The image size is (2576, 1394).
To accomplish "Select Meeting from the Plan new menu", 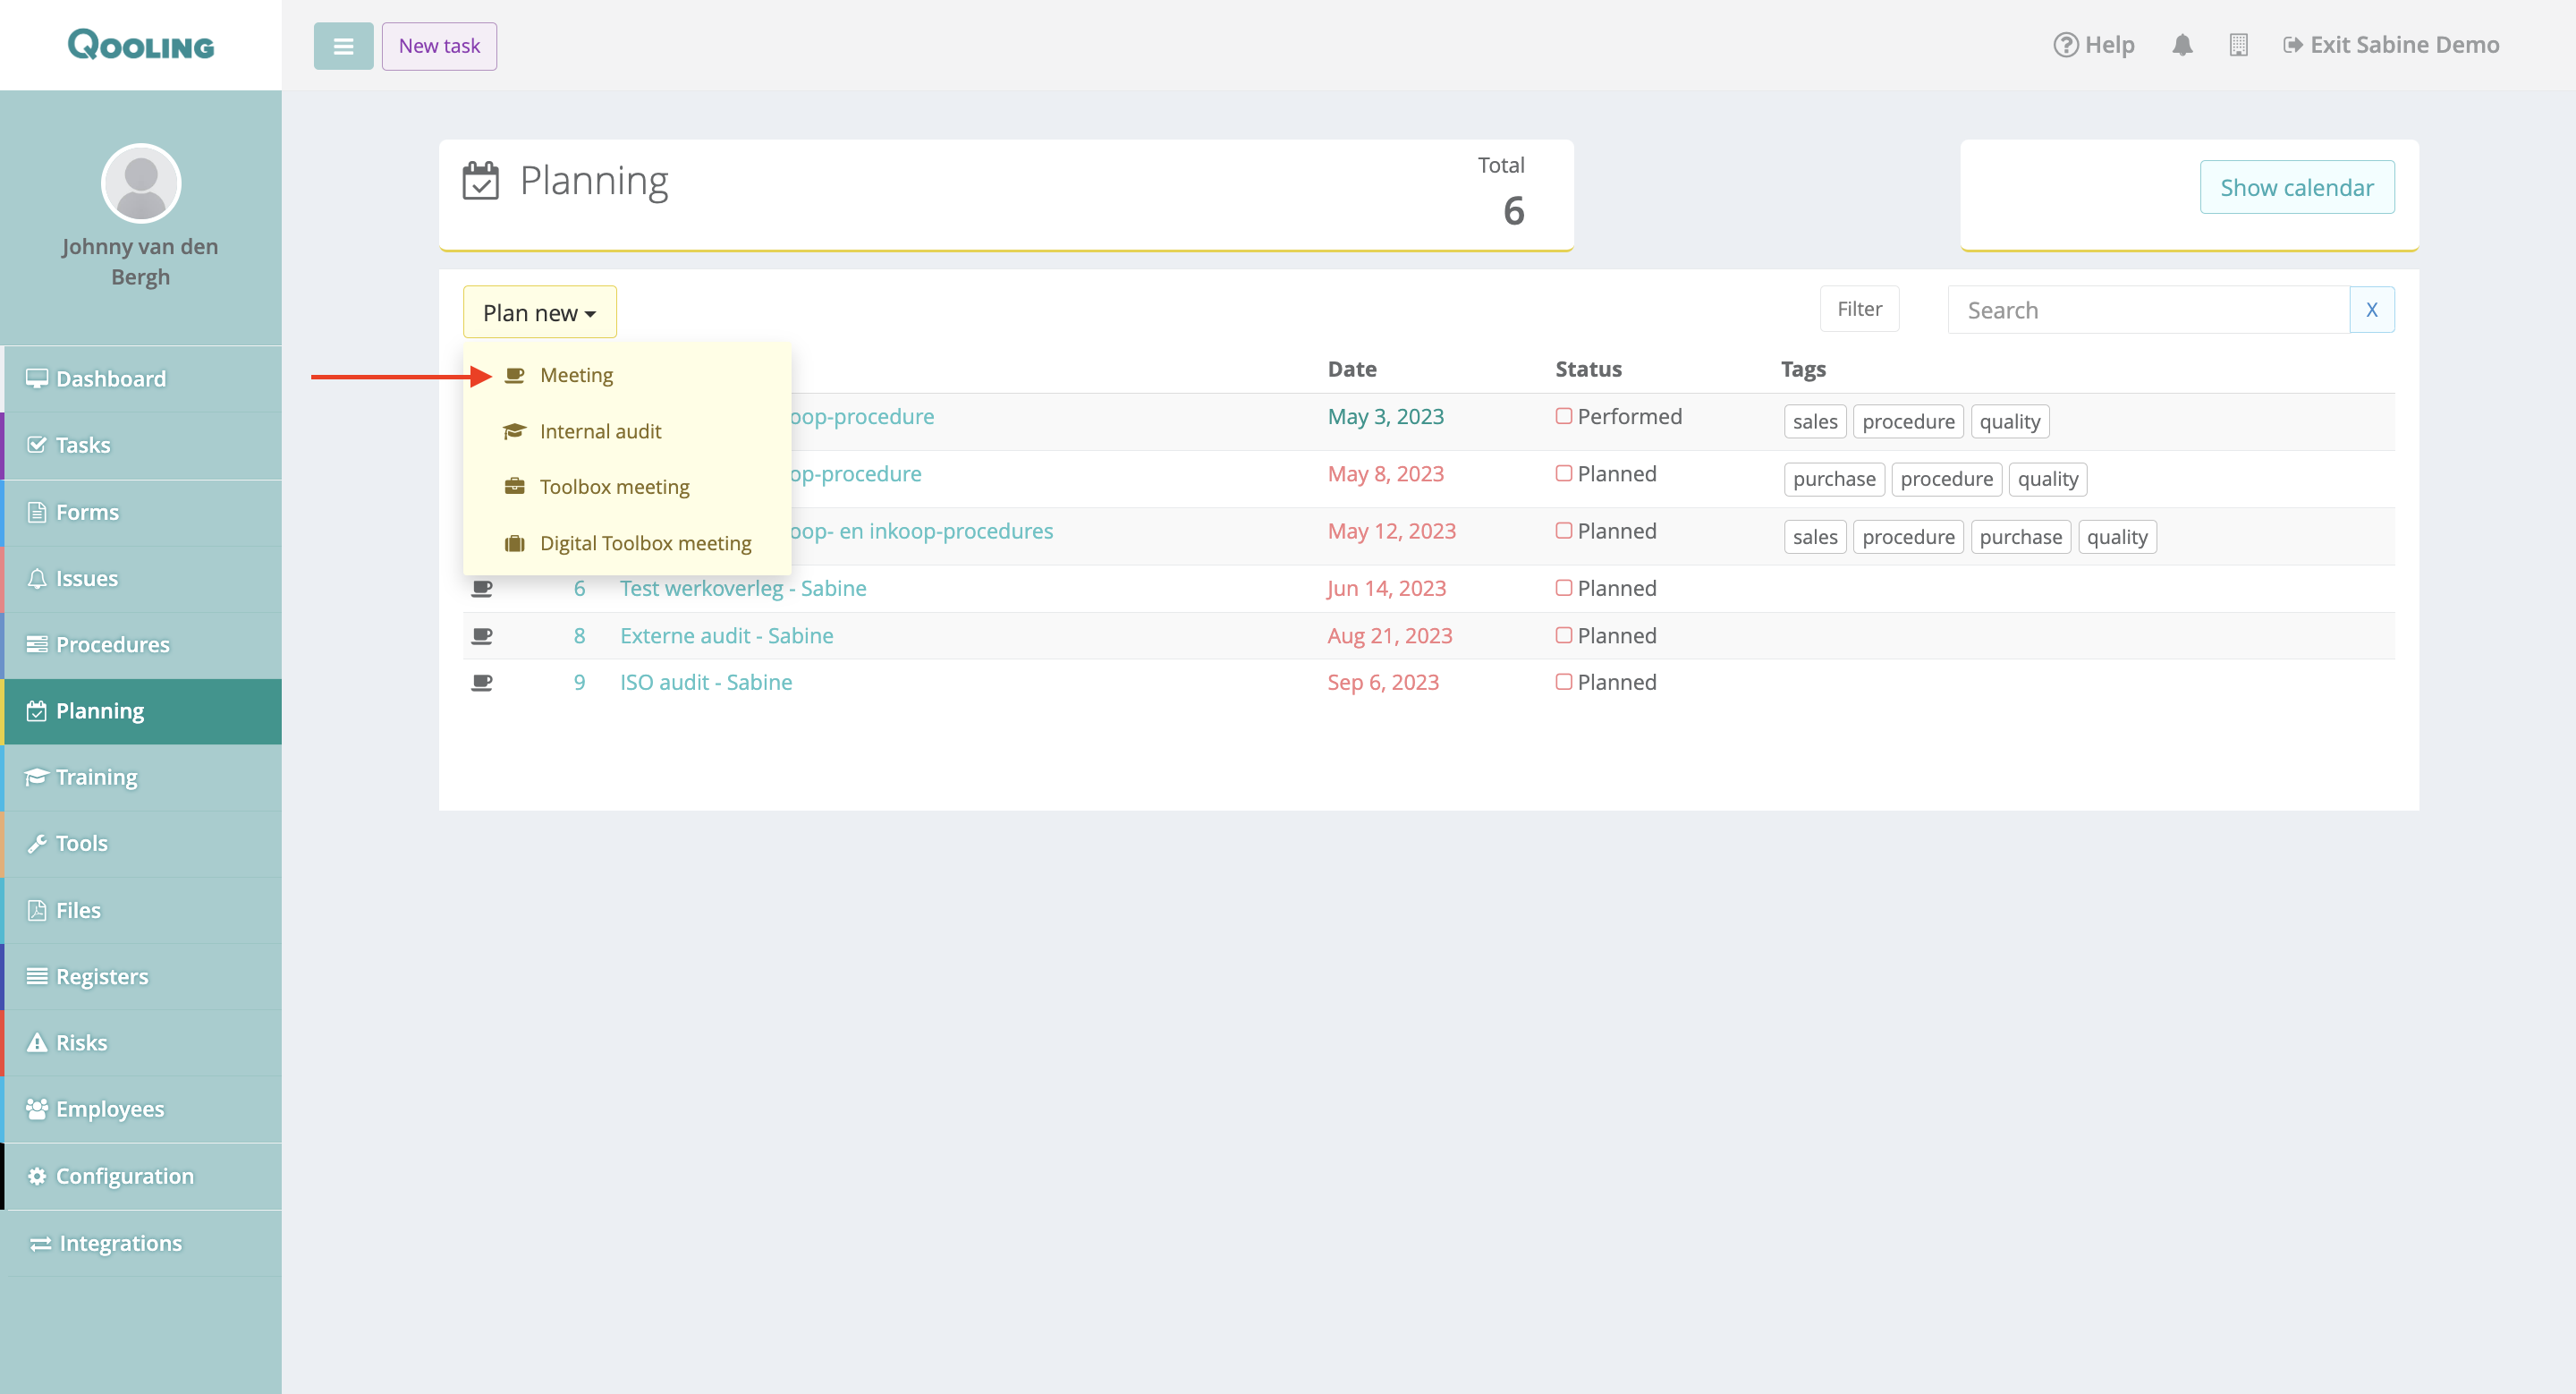I will (576, 375).
